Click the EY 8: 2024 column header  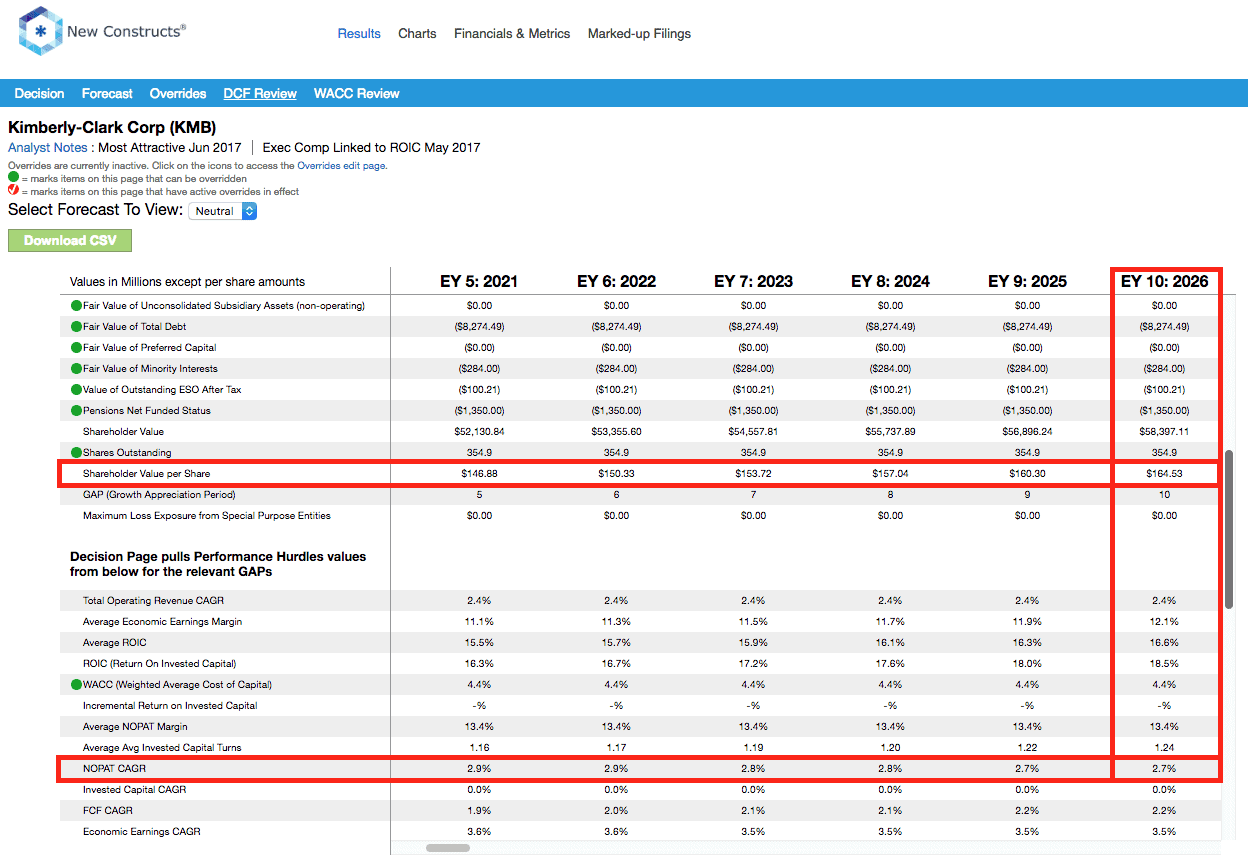(x=890, y=281)
